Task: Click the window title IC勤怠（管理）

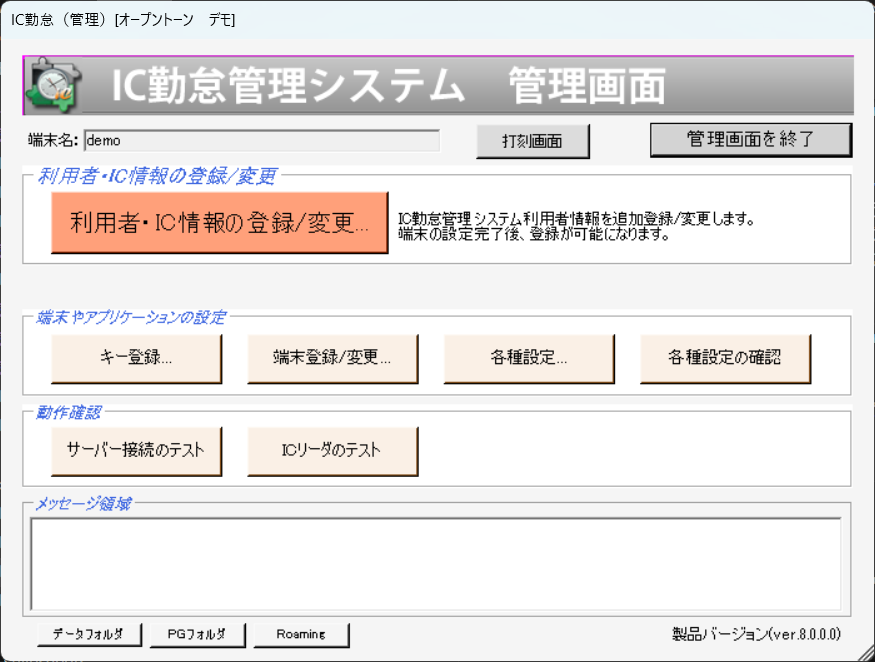Action: click(x=123, y=20)
